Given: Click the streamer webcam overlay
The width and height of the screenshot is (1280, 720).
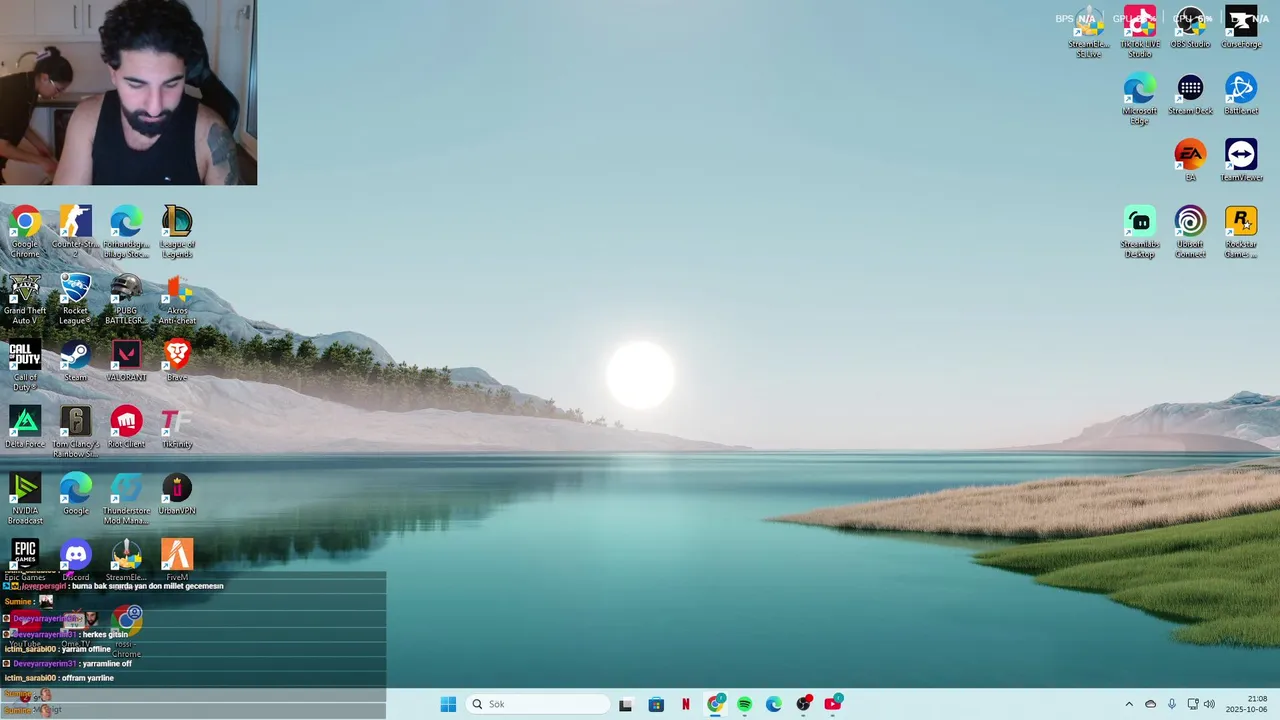Looking at the screenshot, I should tap(128, 92).
